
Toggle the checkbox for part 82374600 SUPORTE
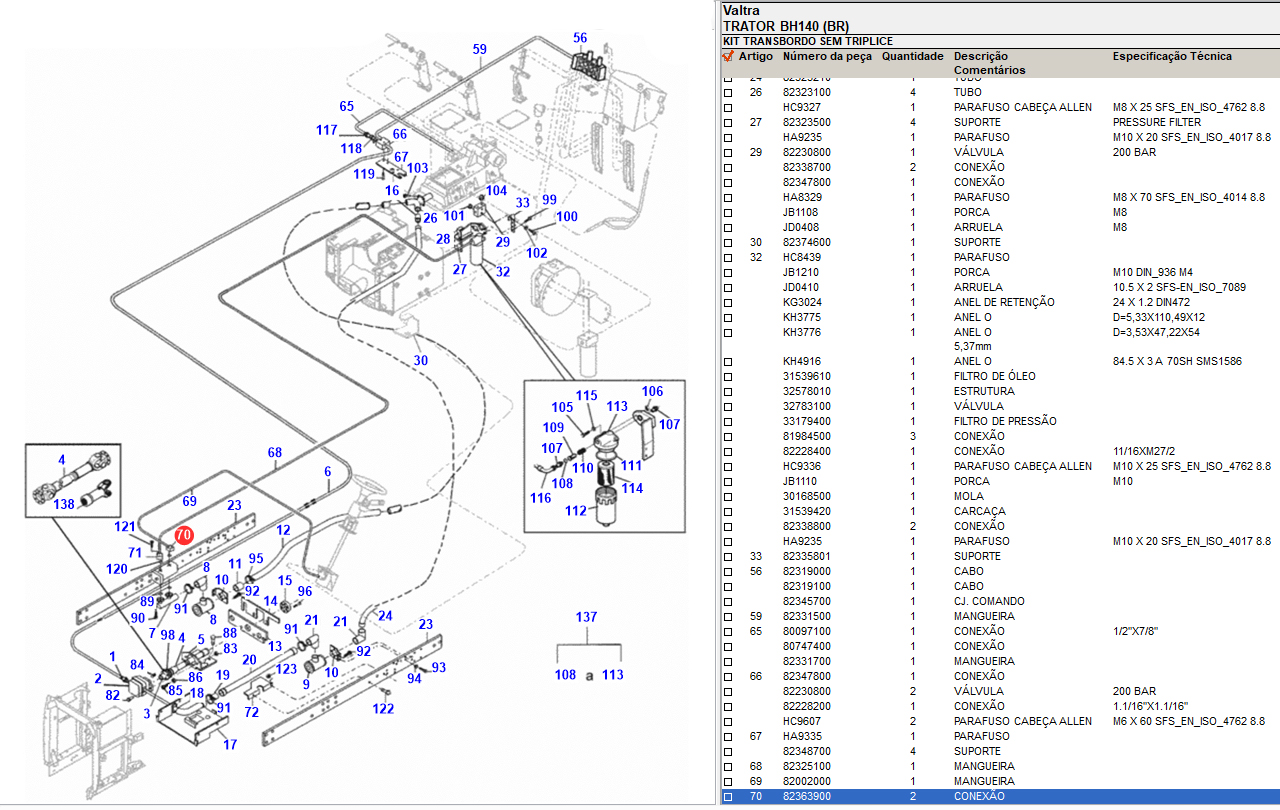click(728, 243)
